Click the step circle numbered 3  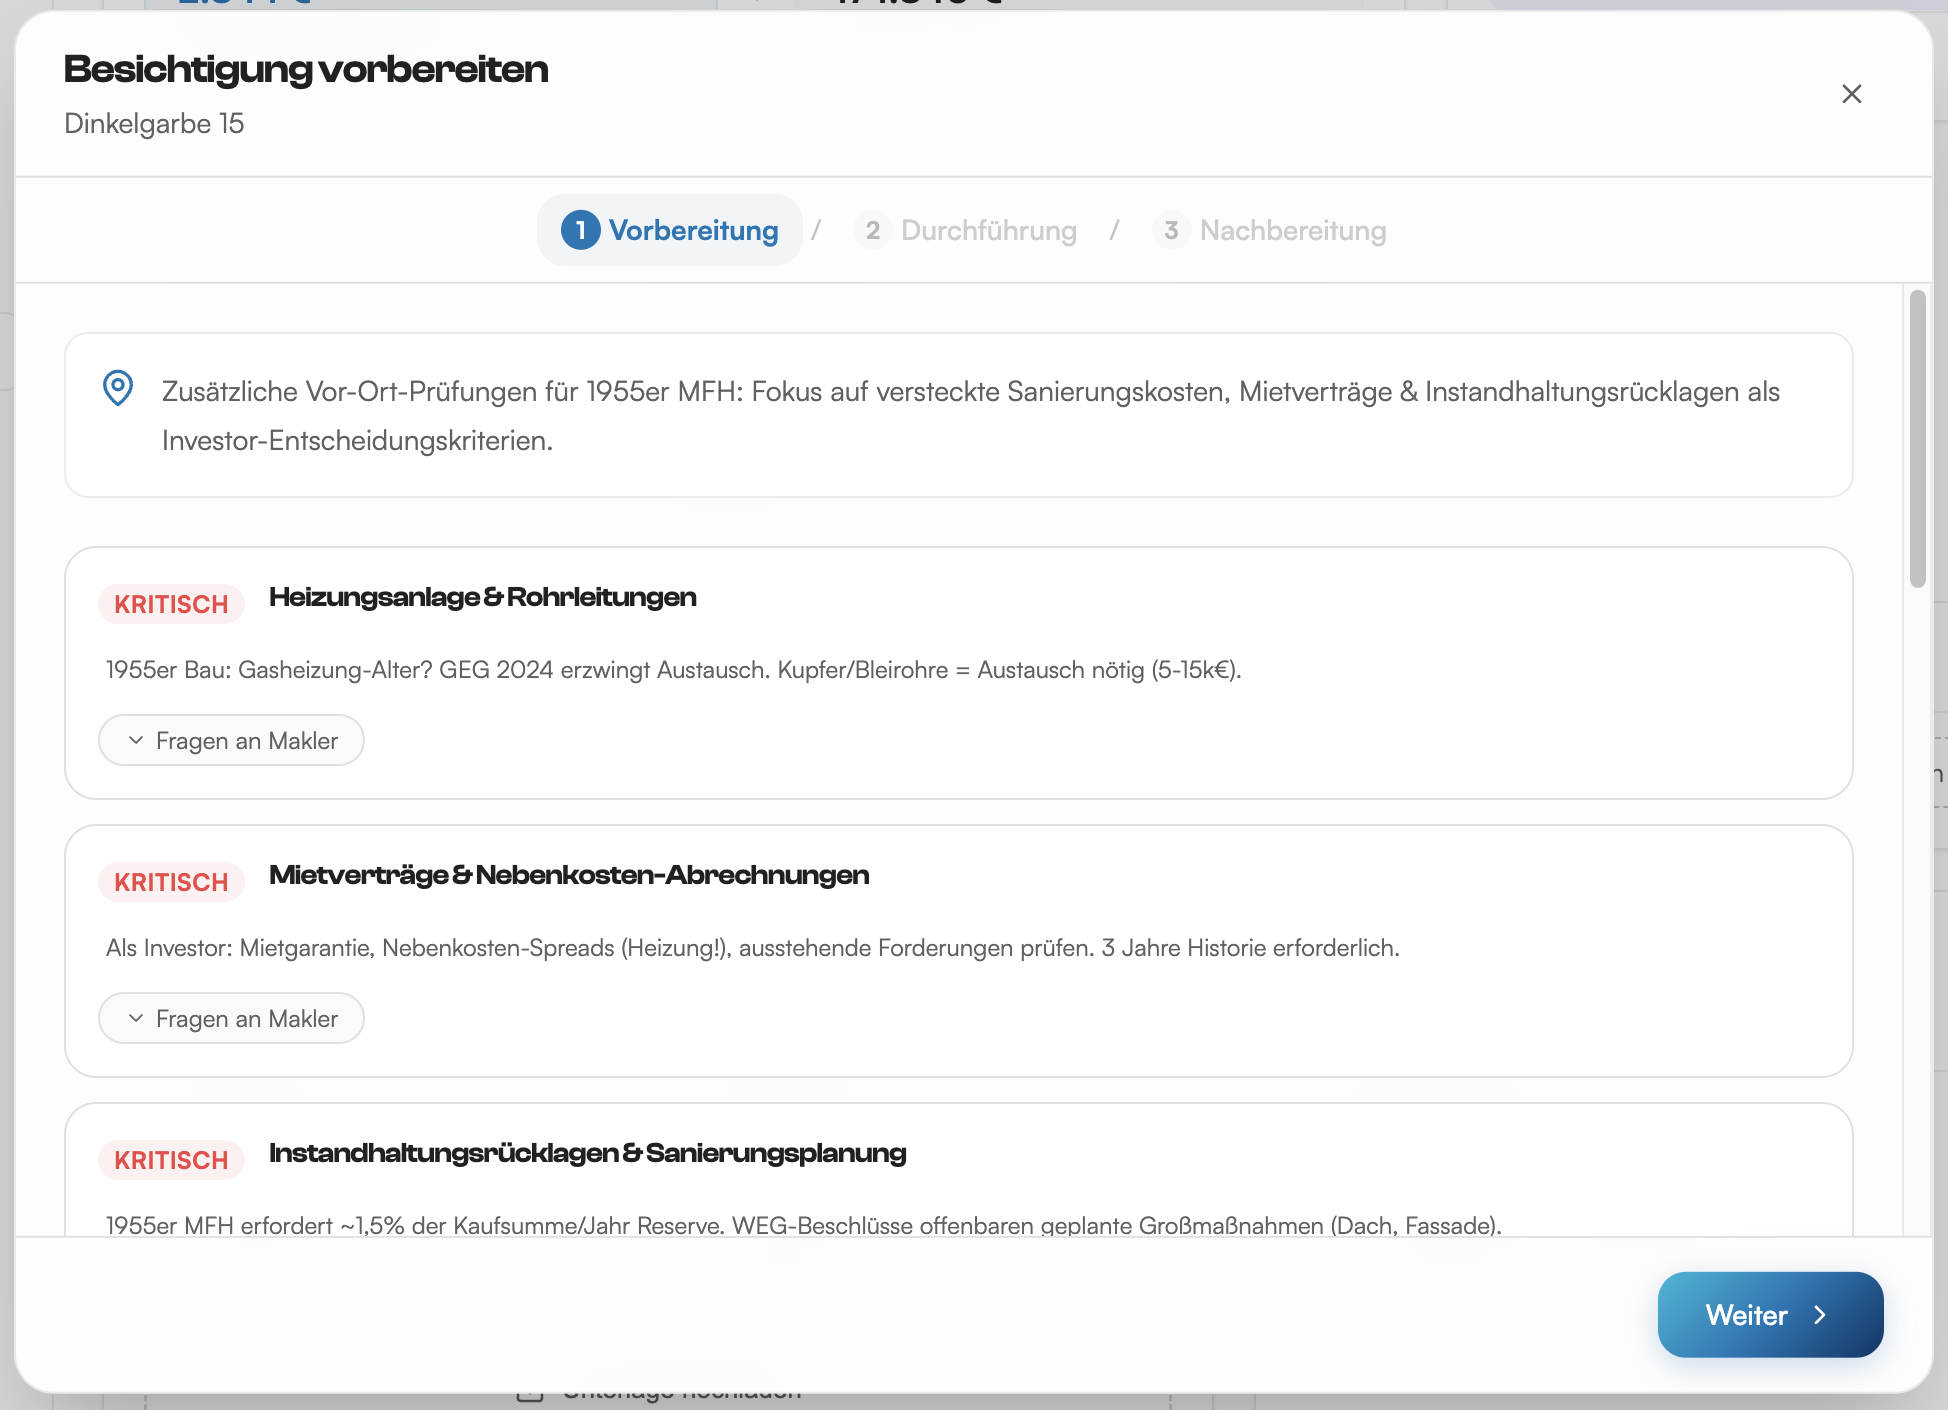click(1170, 230)
